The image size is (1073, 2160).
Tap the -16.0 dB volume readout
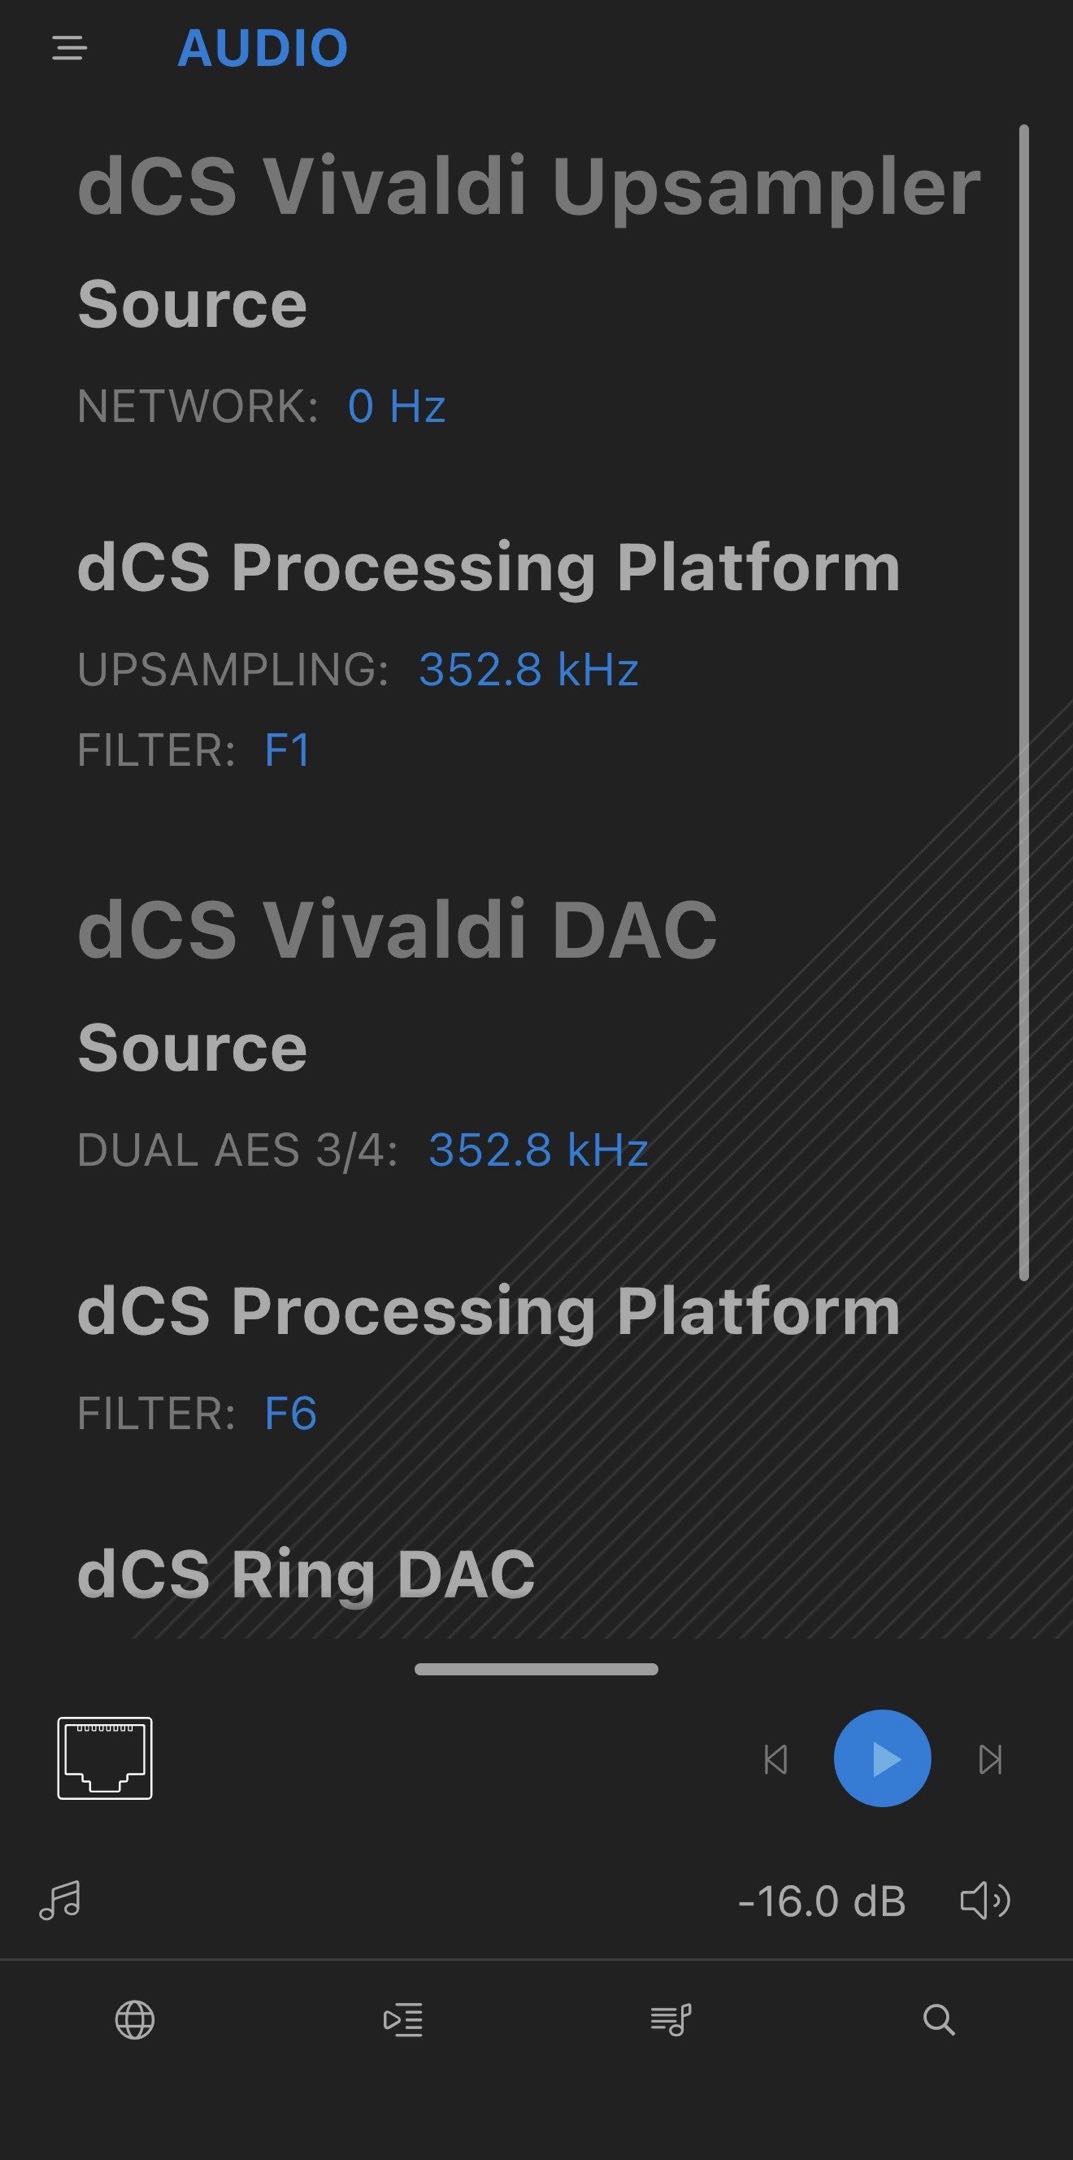[x=821, y=1901]
